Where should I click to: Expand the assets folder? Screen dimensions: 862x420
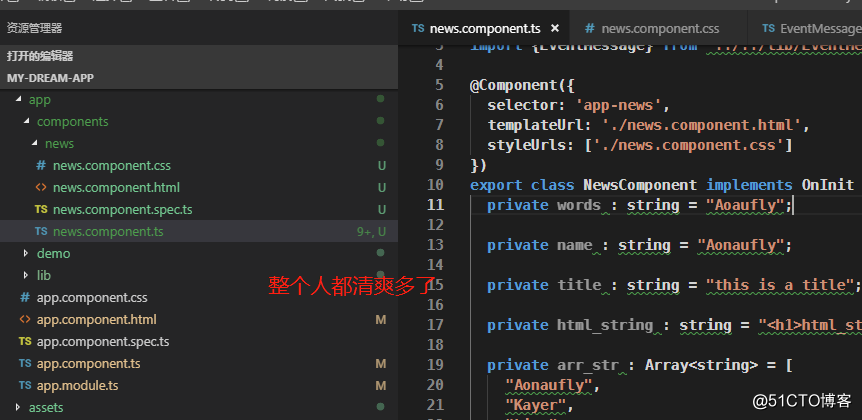point(18,407)
